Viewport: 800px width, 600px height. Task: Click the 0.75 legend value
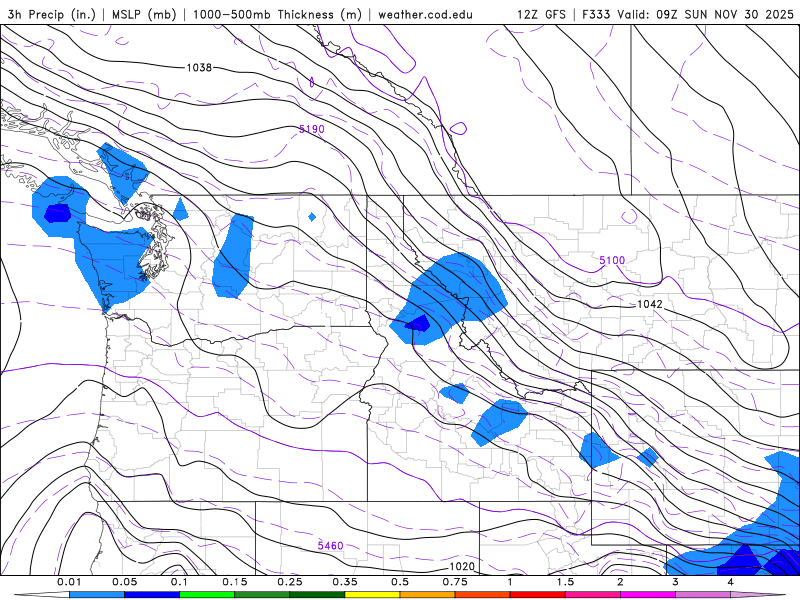(455, 582)
